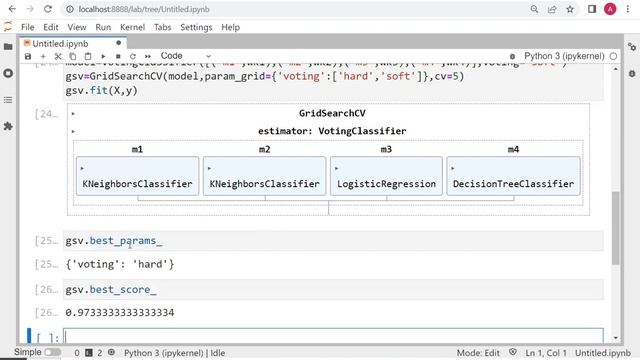Image resolution: width=640 pixels, height=360 pixels.
Task: Click output value 0.9733333333333334
Action: point(120,313)
